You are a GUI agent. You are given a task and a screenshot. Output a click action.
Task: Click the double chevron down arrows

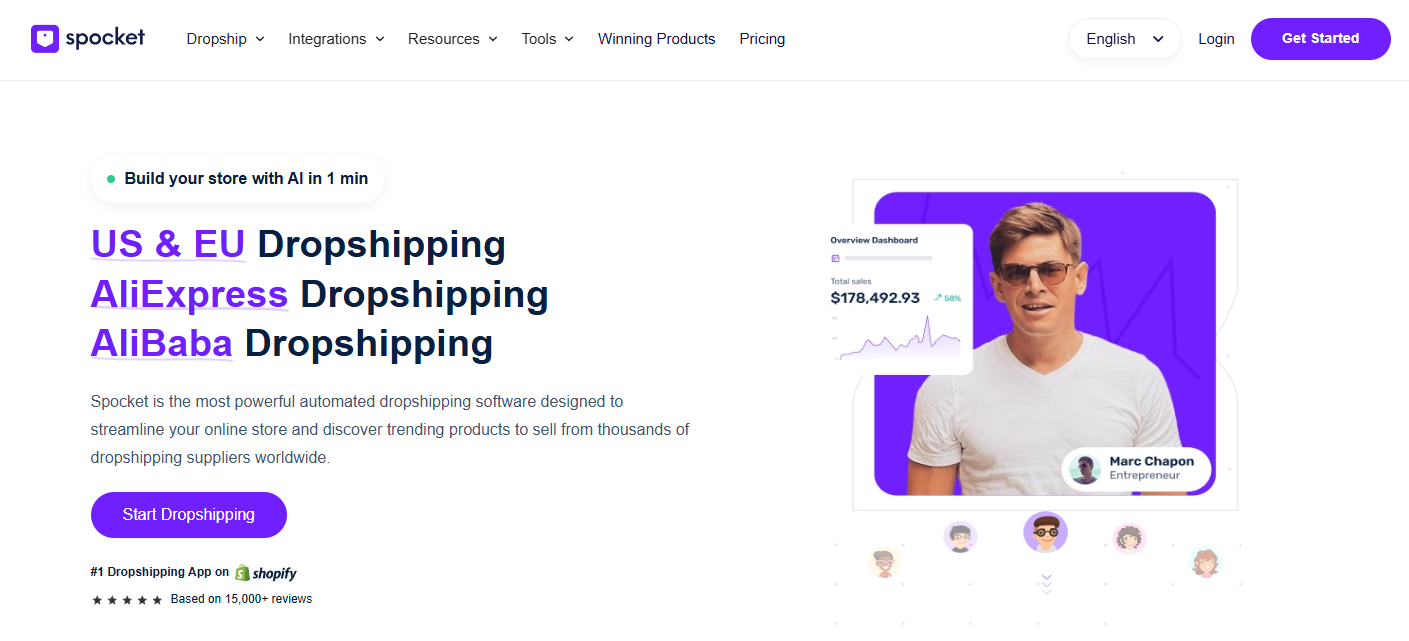(1046, 584)
